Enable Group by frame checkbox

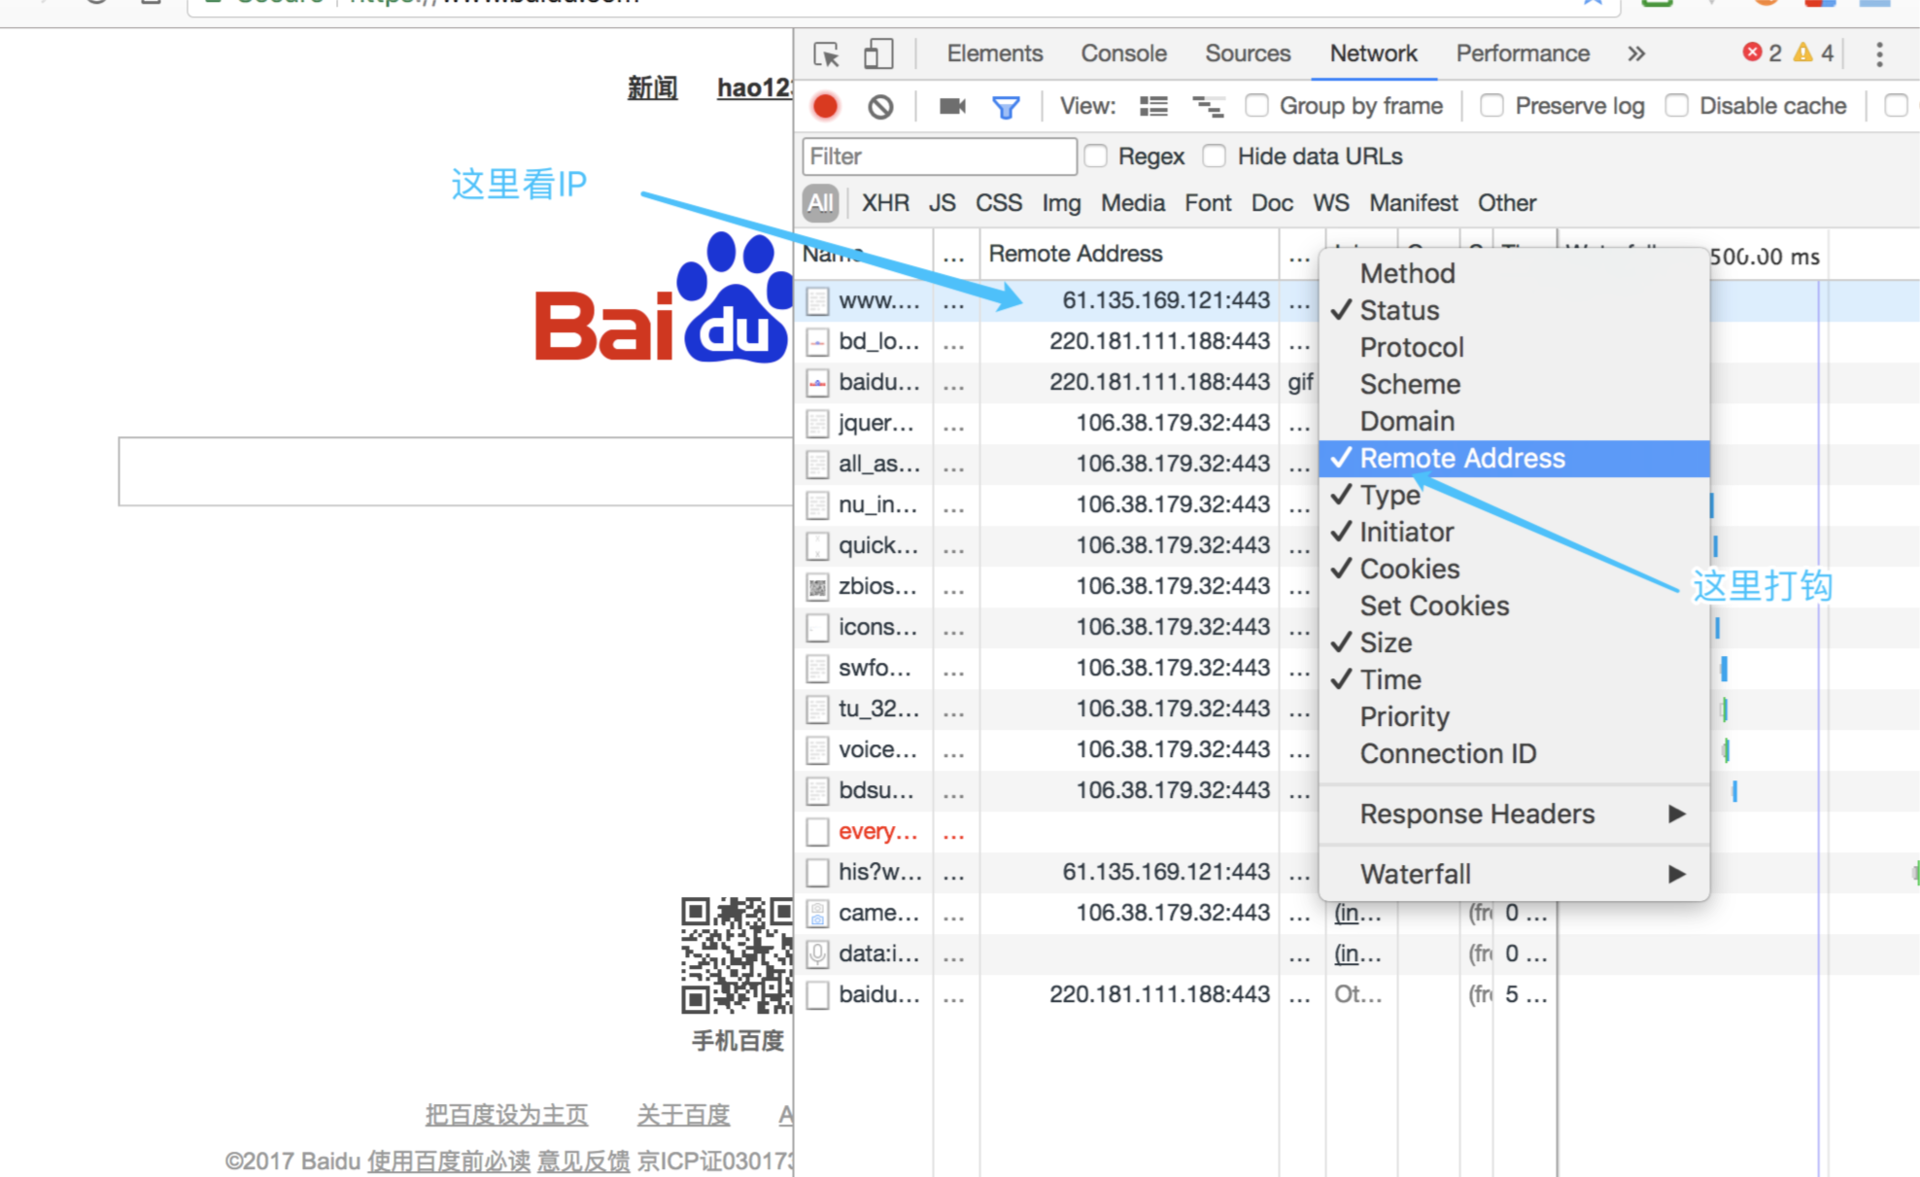1257,106
